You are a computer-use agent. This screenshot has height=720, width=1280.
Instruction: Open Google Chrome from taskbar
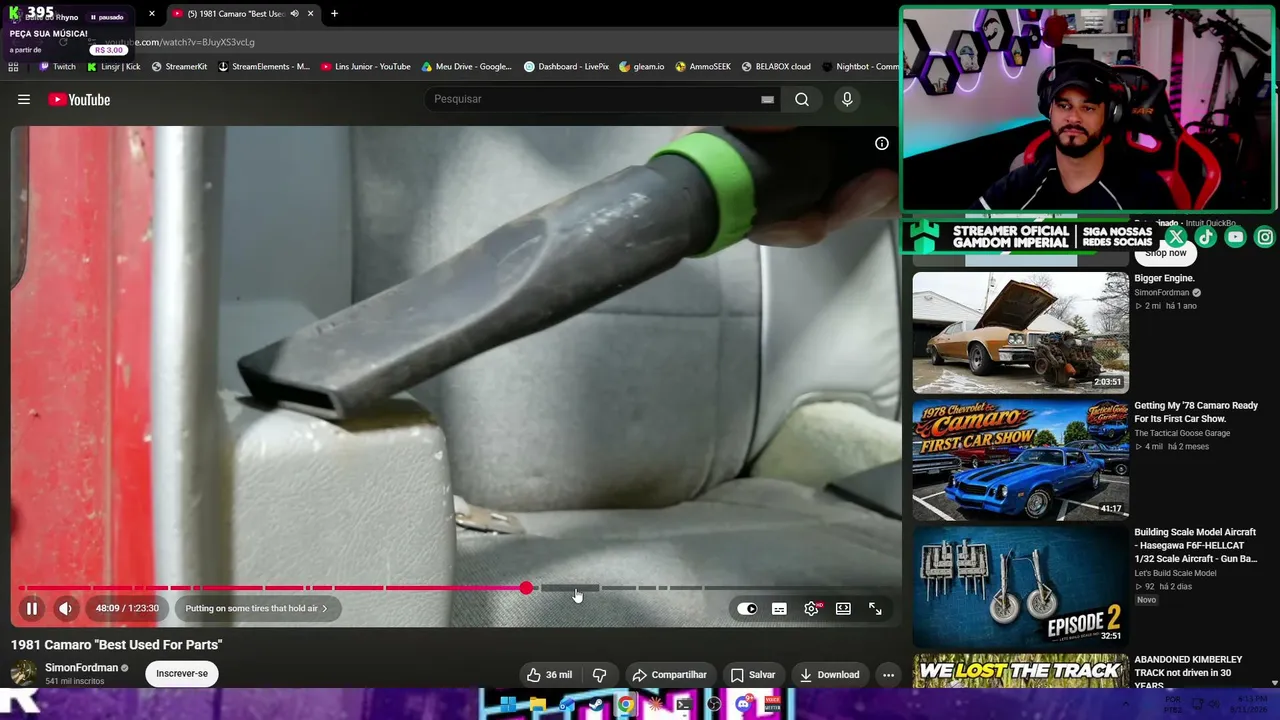pos(625,705)
